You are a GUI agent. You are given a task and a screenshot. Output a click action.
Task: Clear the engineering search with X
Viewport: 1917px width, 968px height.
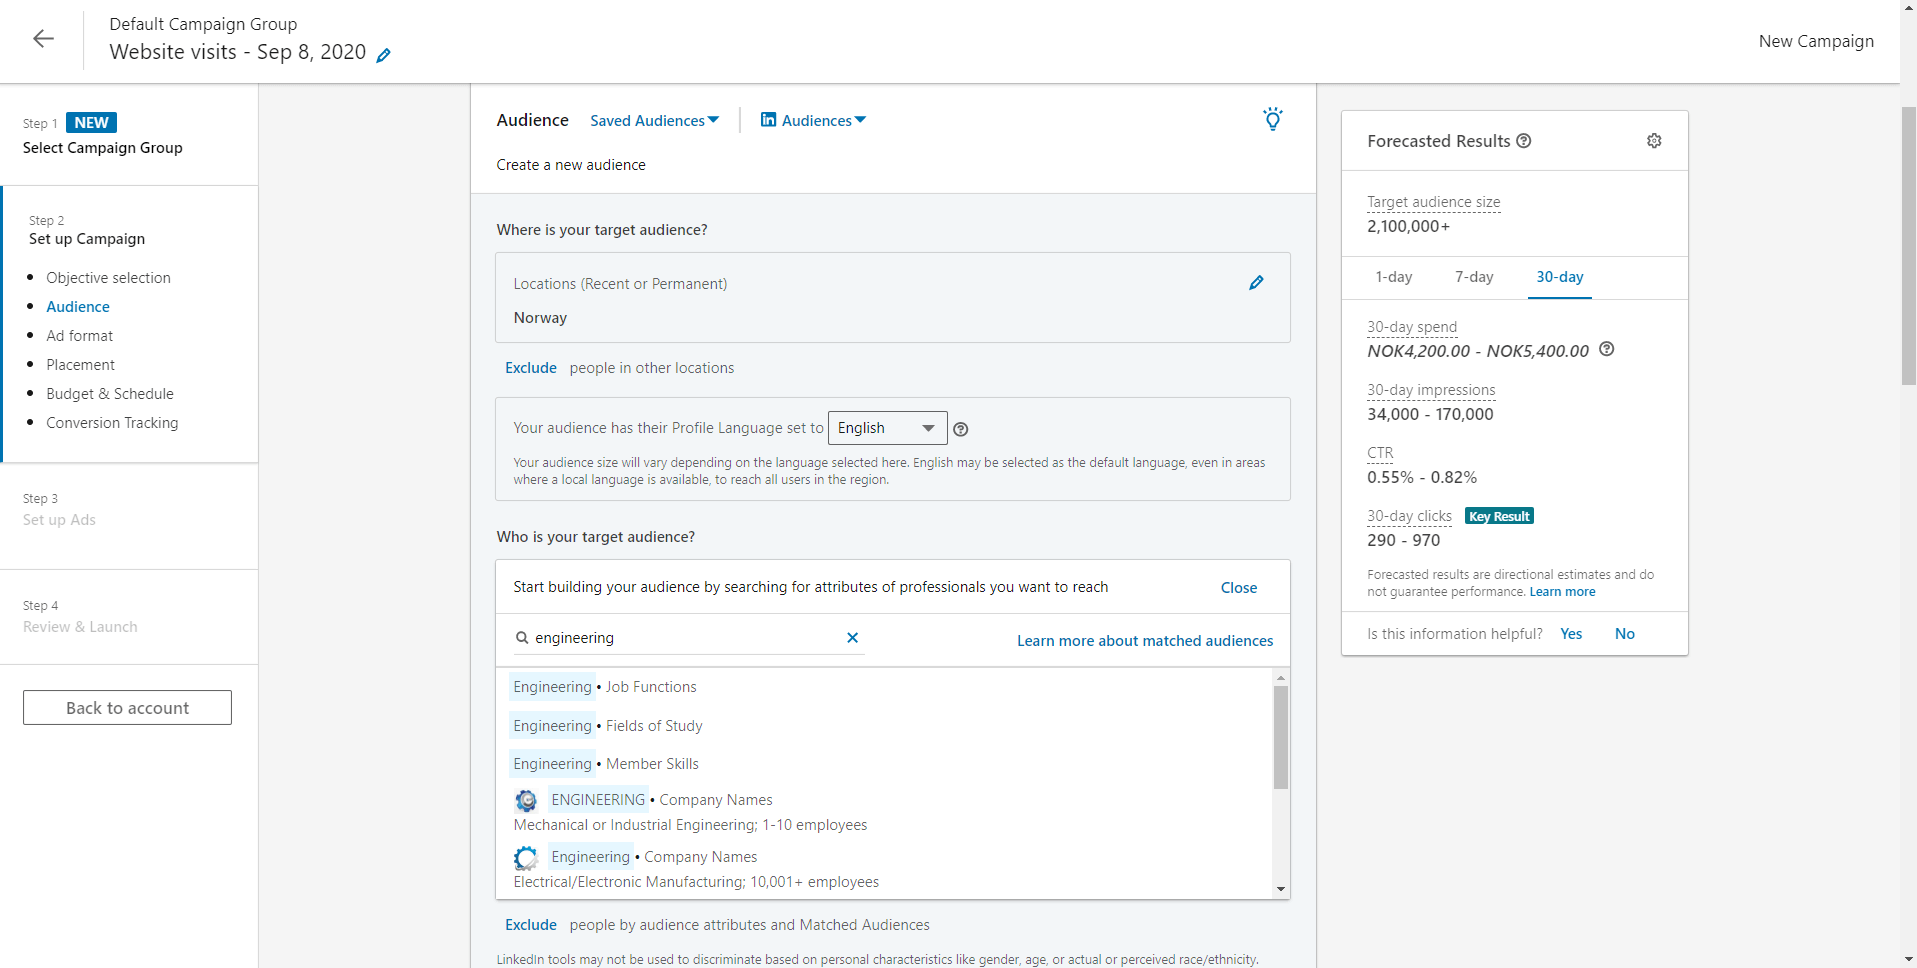(x=852, y=637)
